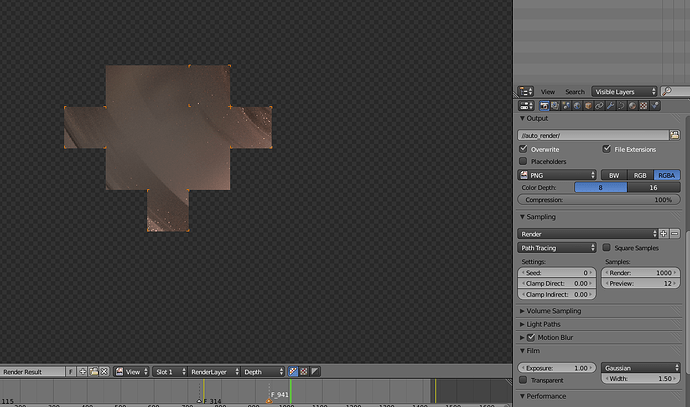Open the outliner Search menu

point(575,92)
